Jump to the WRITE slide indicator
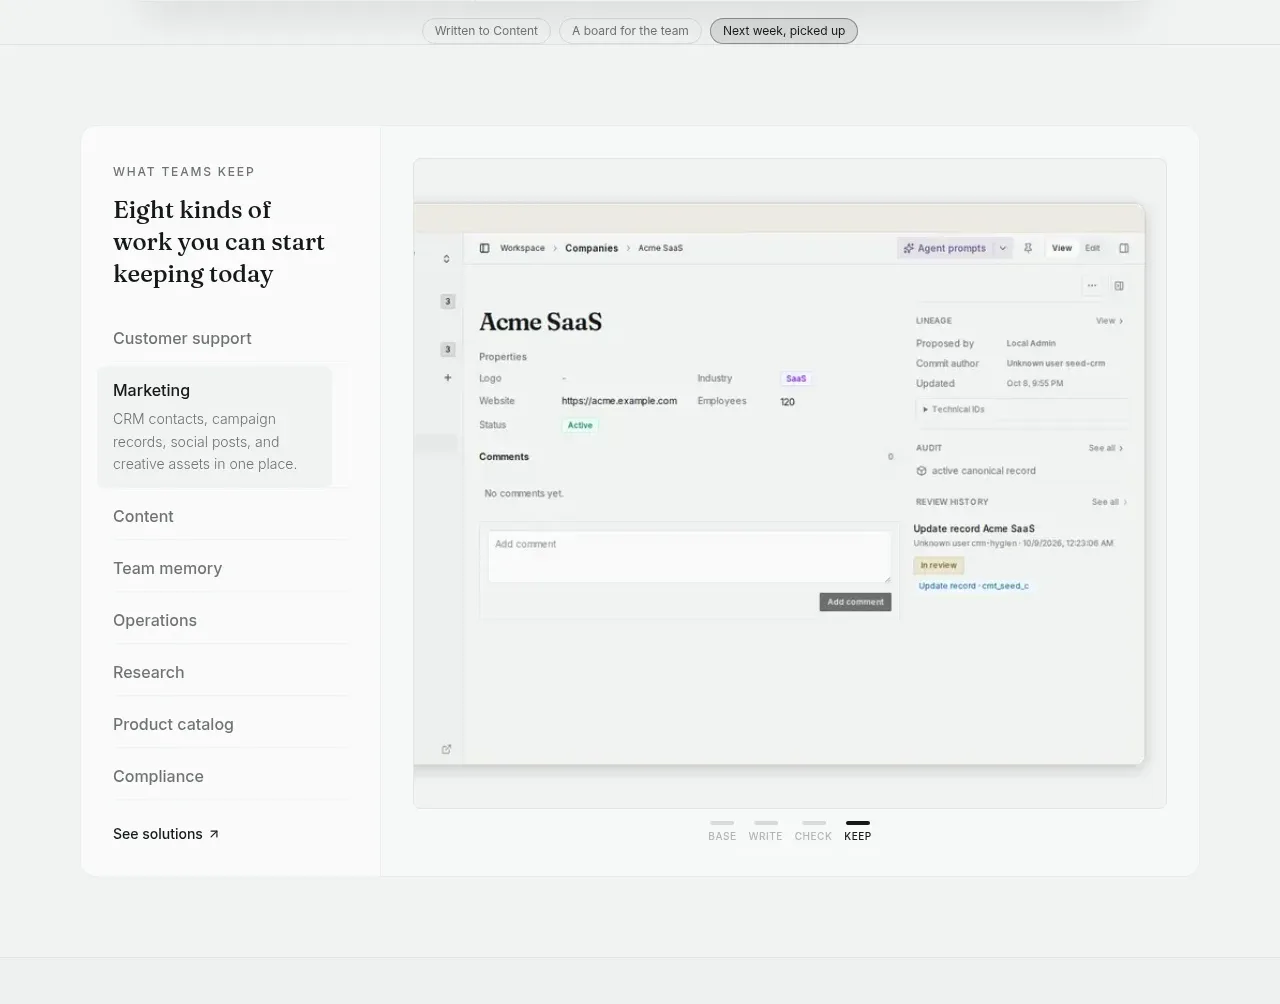Image resolution: width=1280 pixels, height=1004 pixels. (x=766, y=831)
